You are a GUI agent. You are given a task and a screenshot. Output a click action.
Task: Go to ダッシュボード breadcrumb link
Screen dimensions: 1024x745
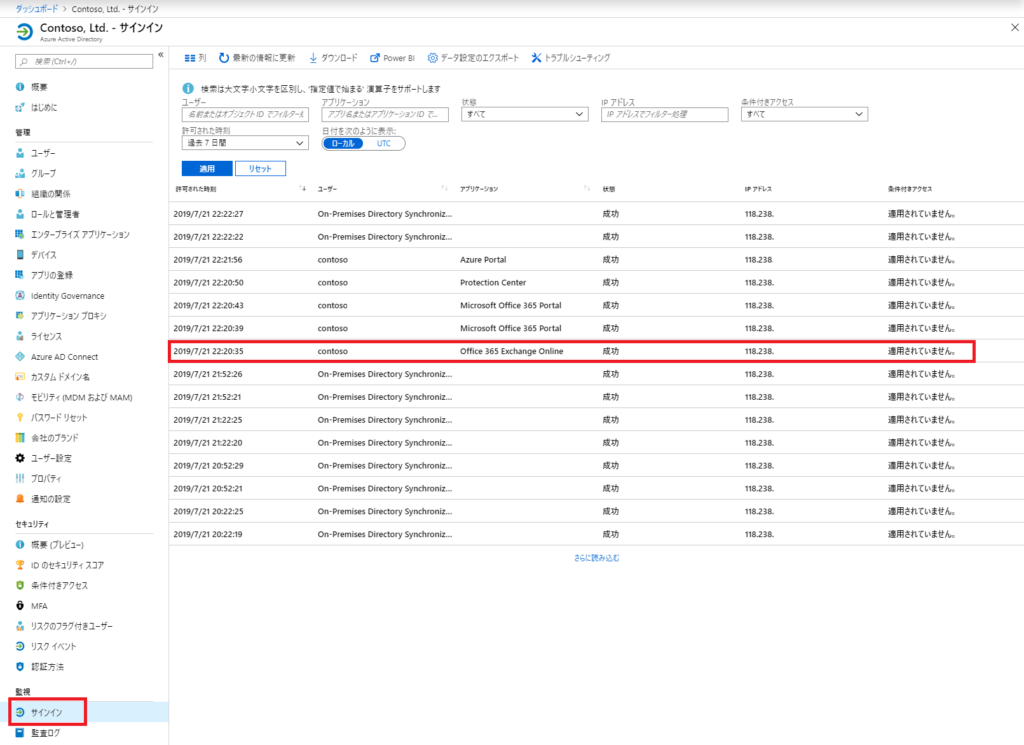pyautogui.click(x=37, y=9)
